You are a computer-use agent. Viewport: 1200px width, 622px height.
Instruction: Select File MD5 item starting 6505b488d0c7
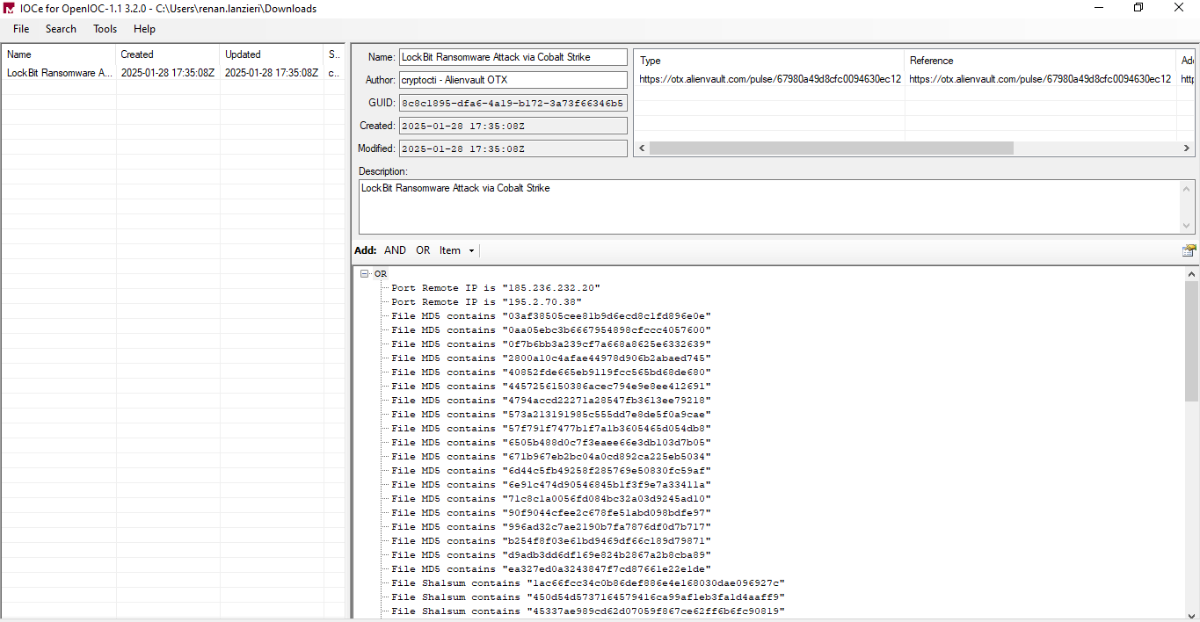coord(551,442)
